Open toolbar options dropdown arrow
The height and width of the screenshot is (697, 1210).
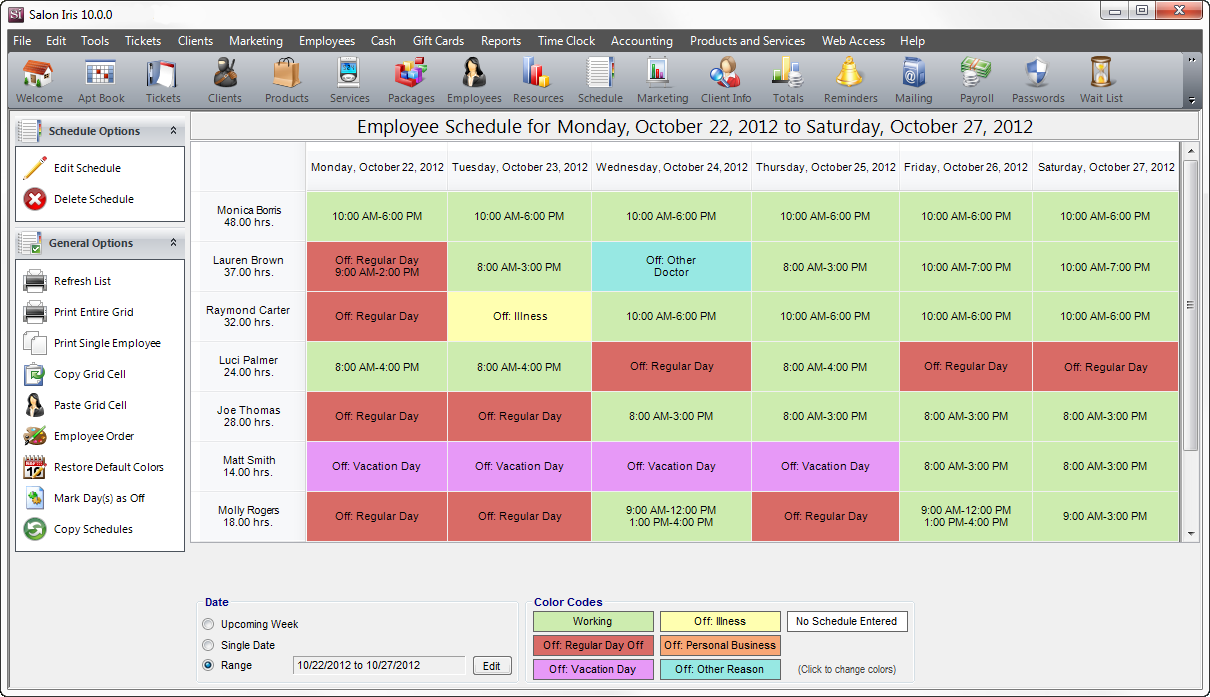(x=1191, y=100)
